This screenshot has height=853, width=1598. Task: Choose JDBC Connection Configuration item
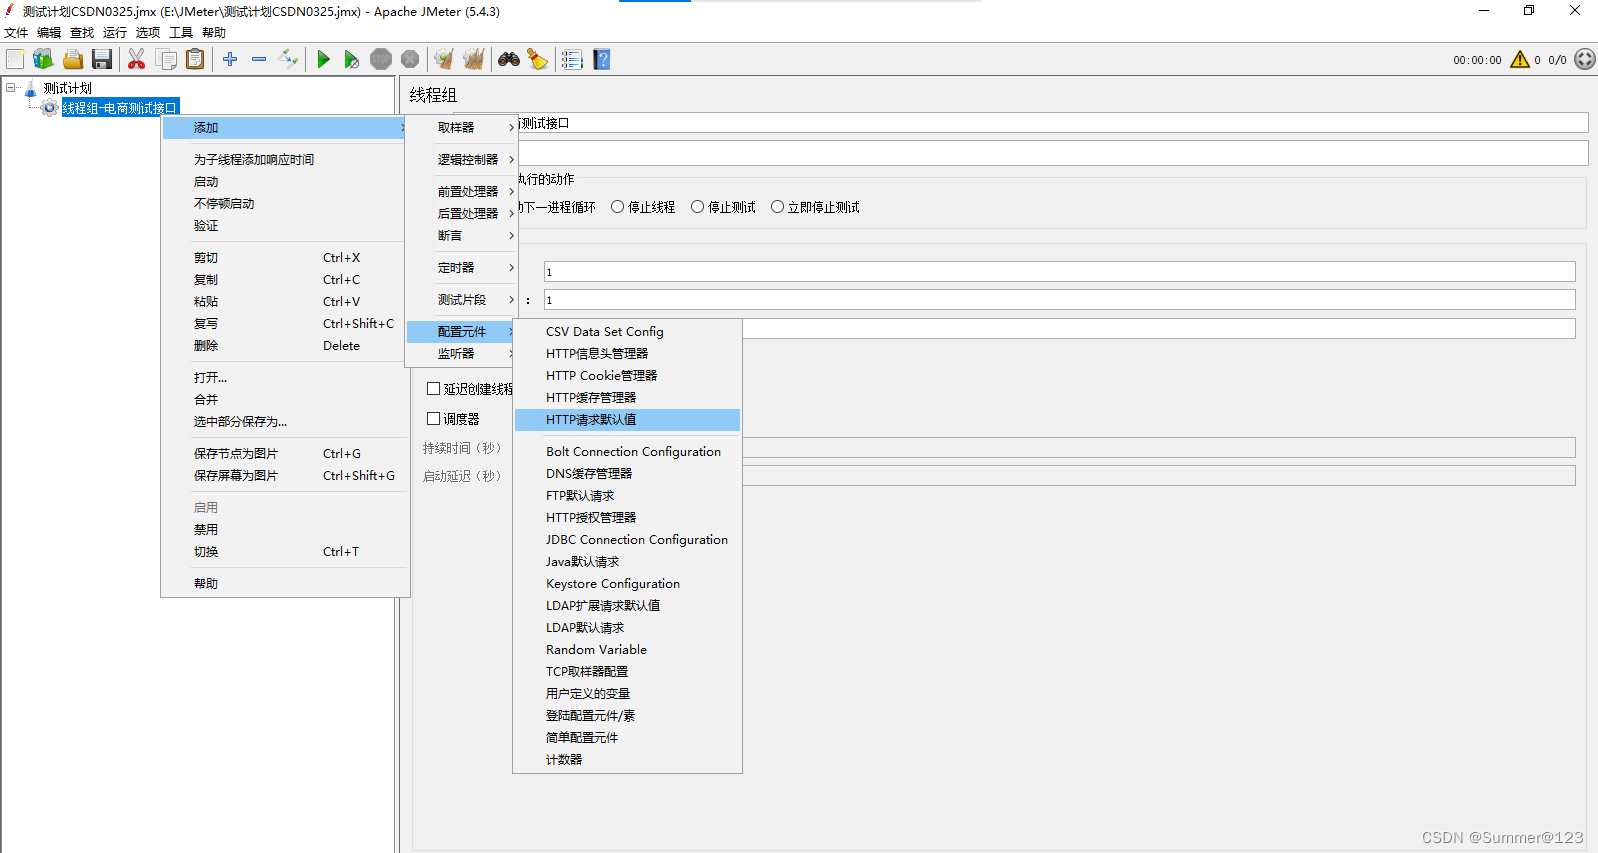627,540
